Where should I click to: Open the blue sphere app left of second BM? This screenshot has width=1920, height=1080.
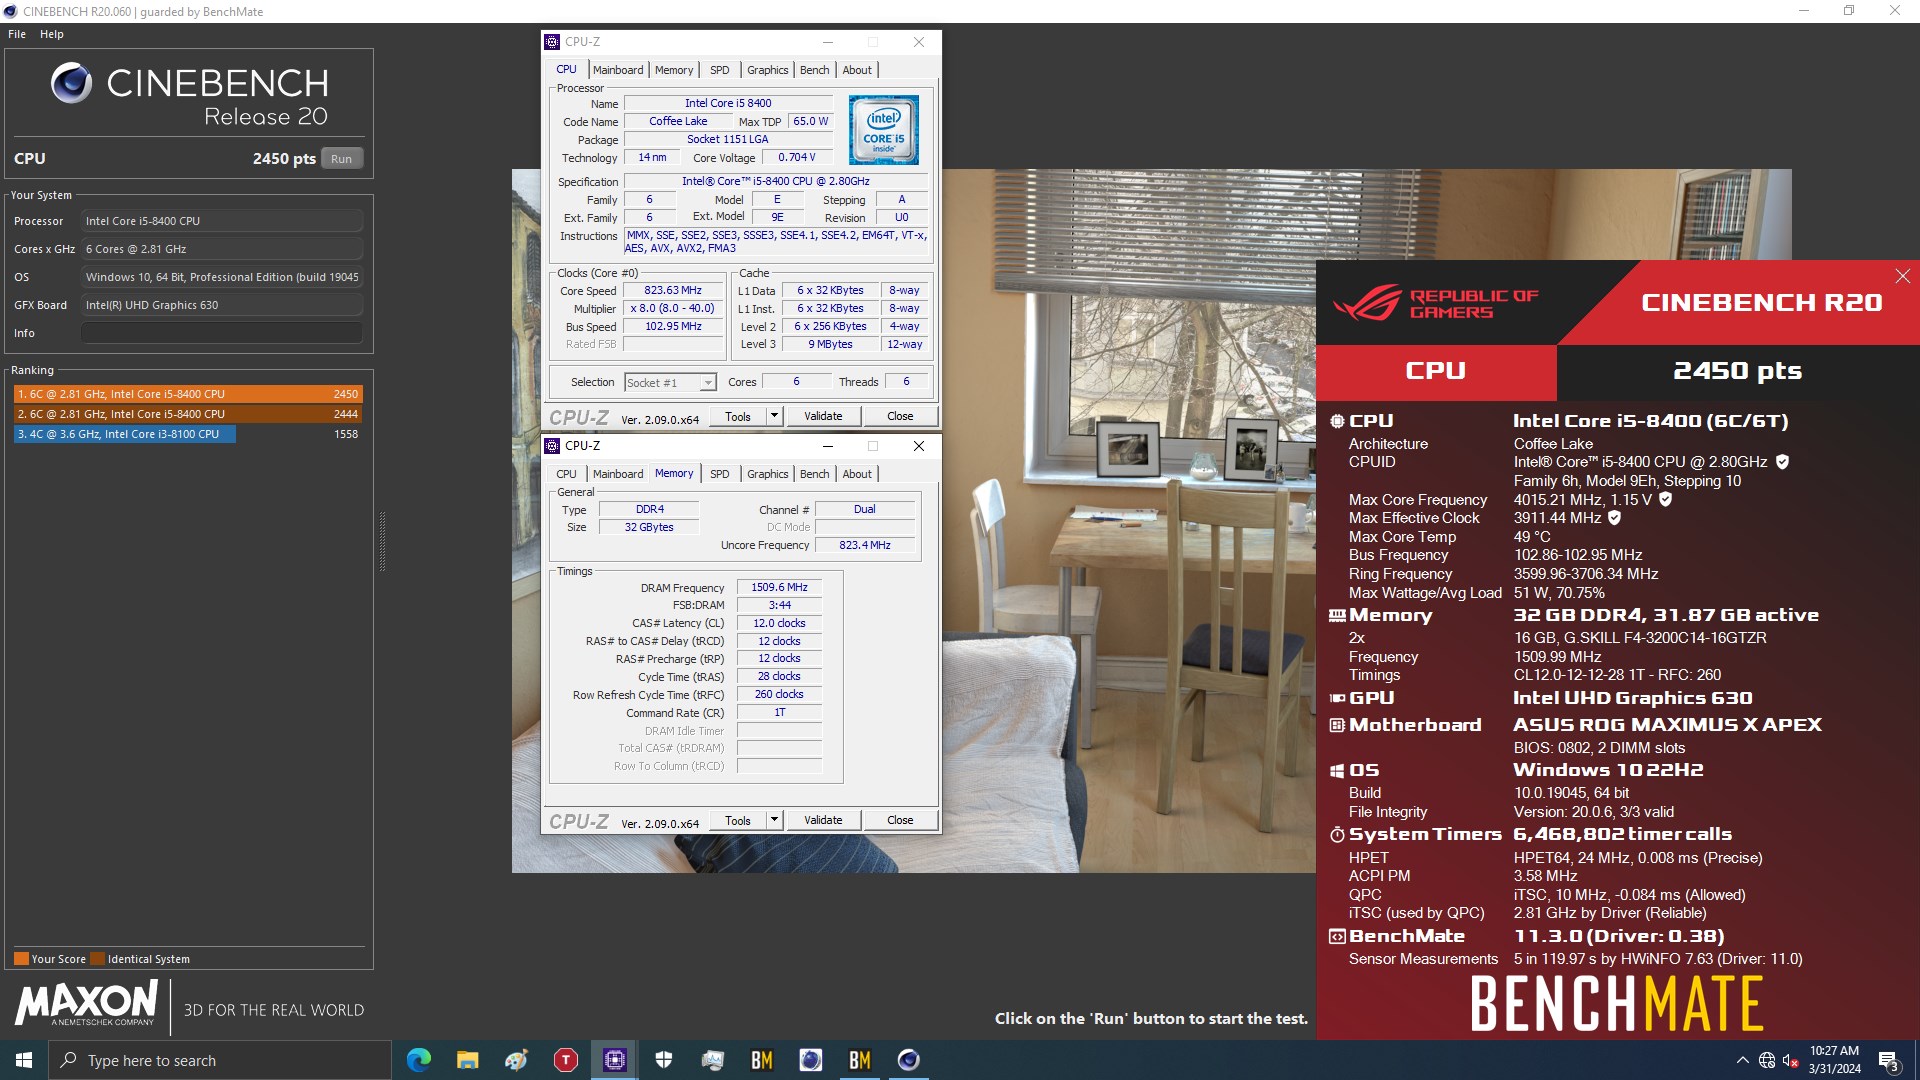point(810,1060)
